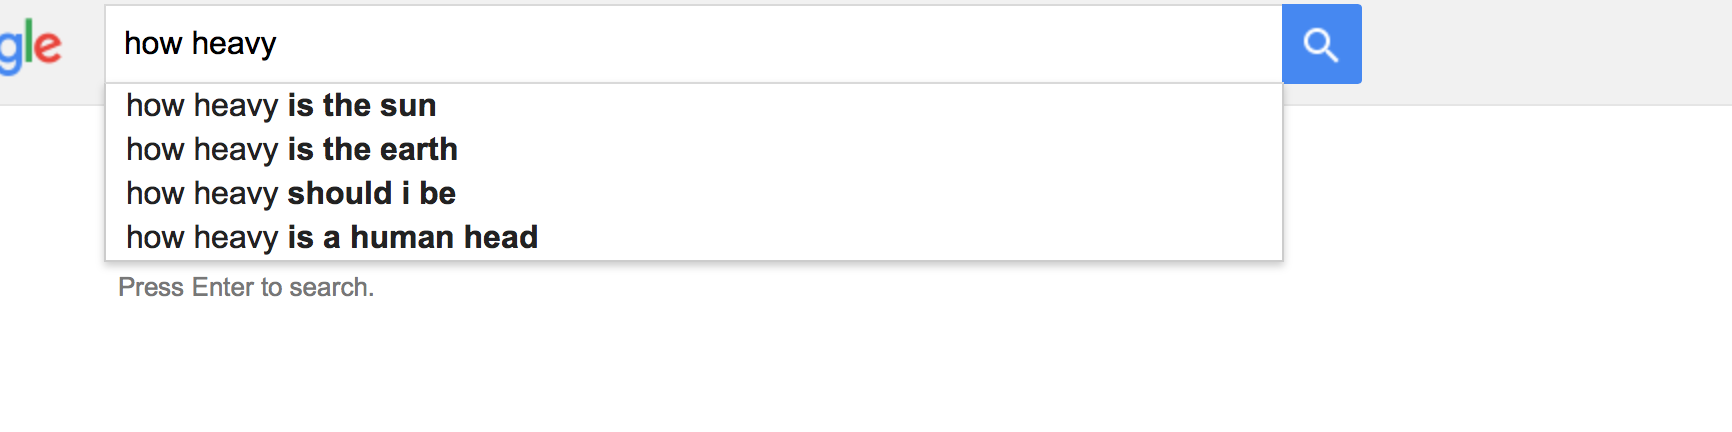This screenshot has height=432, width=1732.
Task: Click the bold 'is the sun' completion text
Action: click(362, 105)
